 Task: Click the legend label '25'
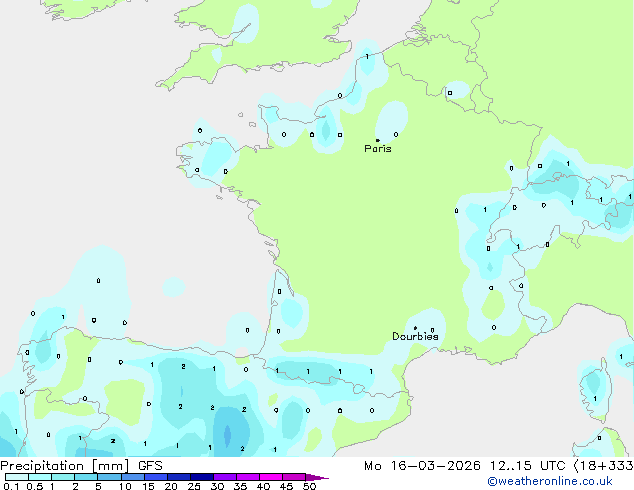(194, 486)
